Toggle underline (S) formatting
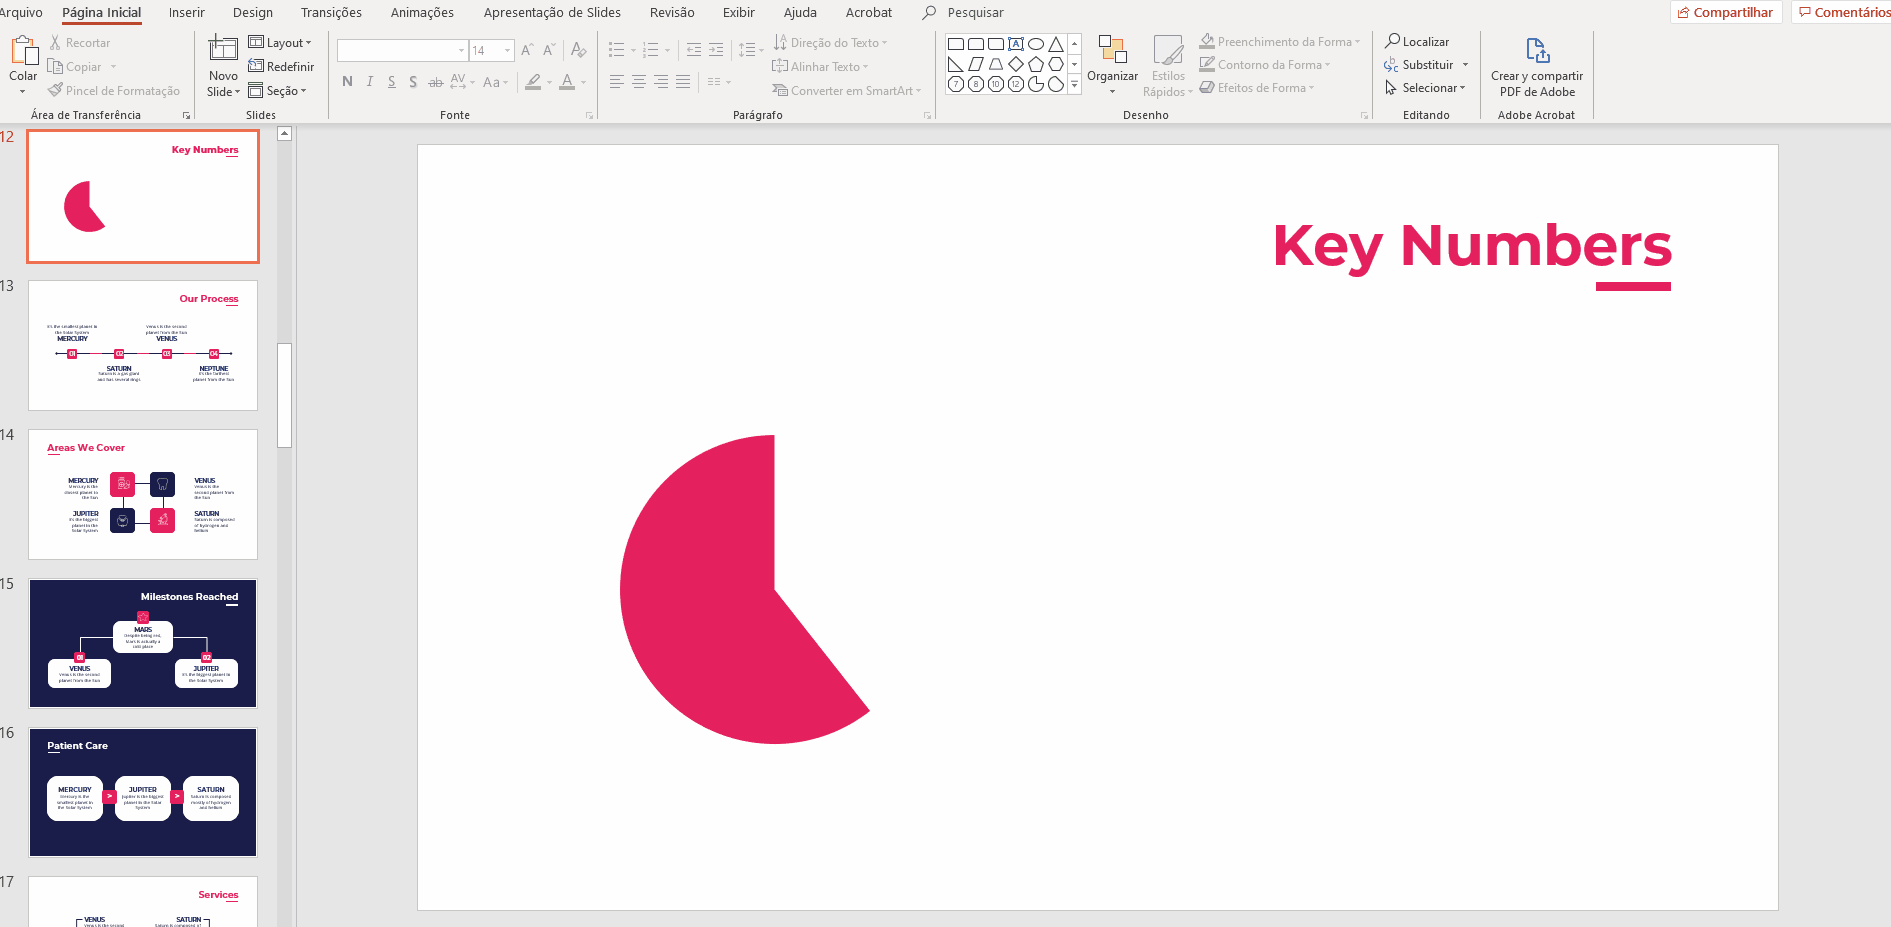 pos(391,82)
